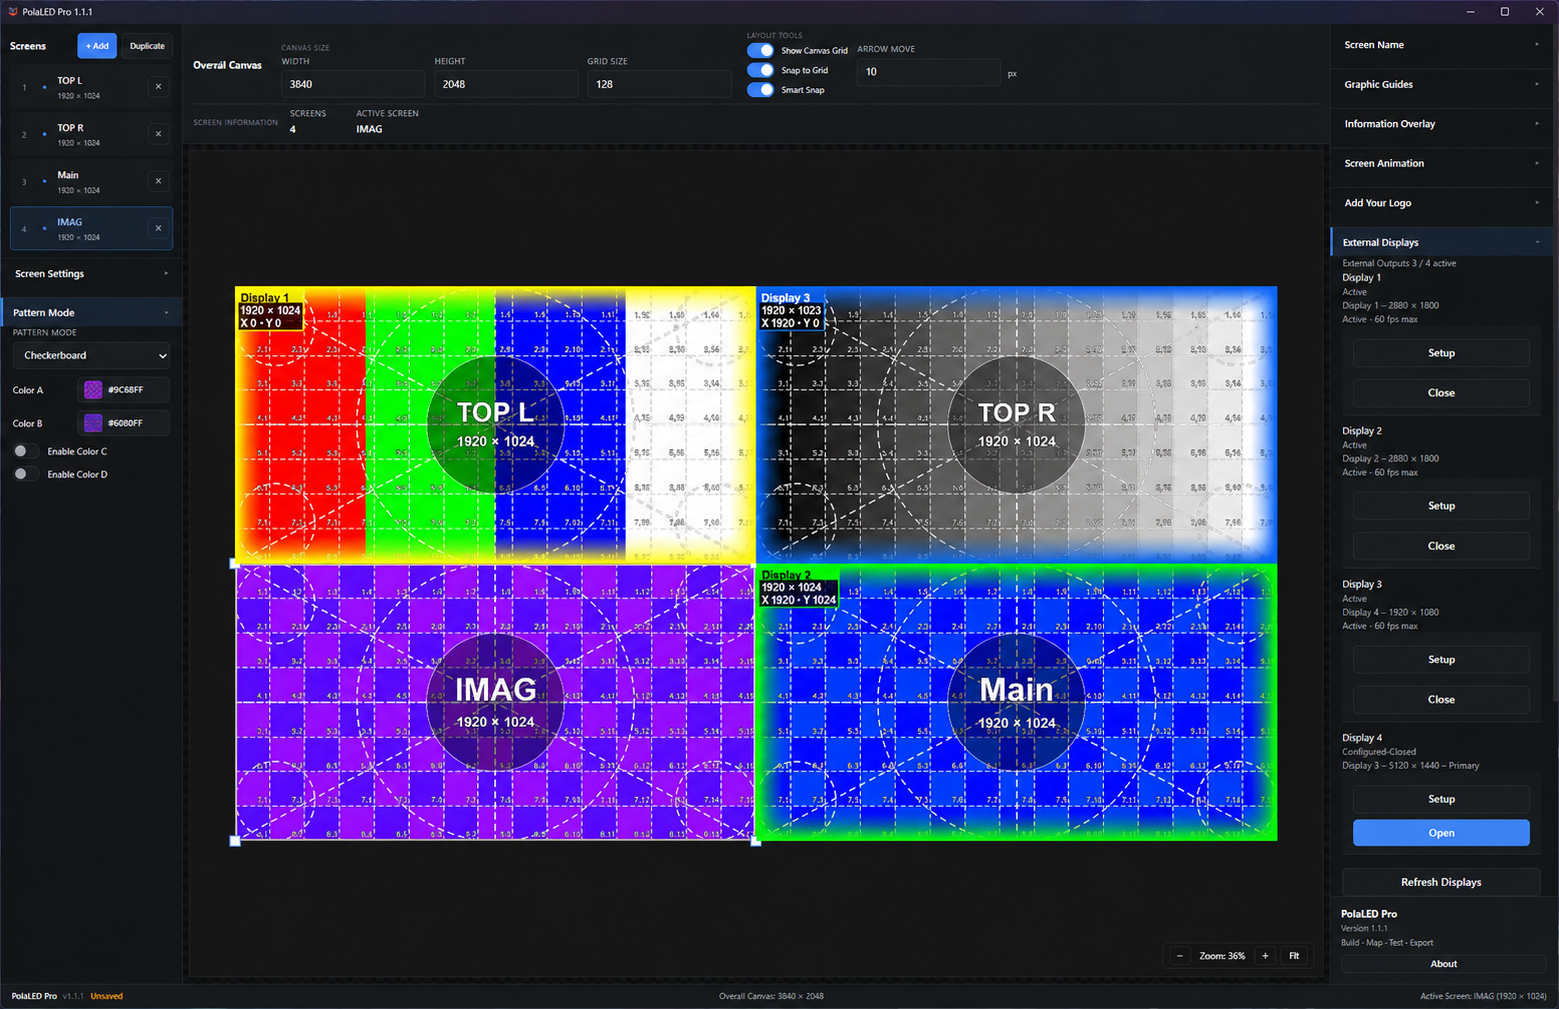Select the IMAG screen in the list
Viewport: 1559px width, 1009px height.
[91, 228]
